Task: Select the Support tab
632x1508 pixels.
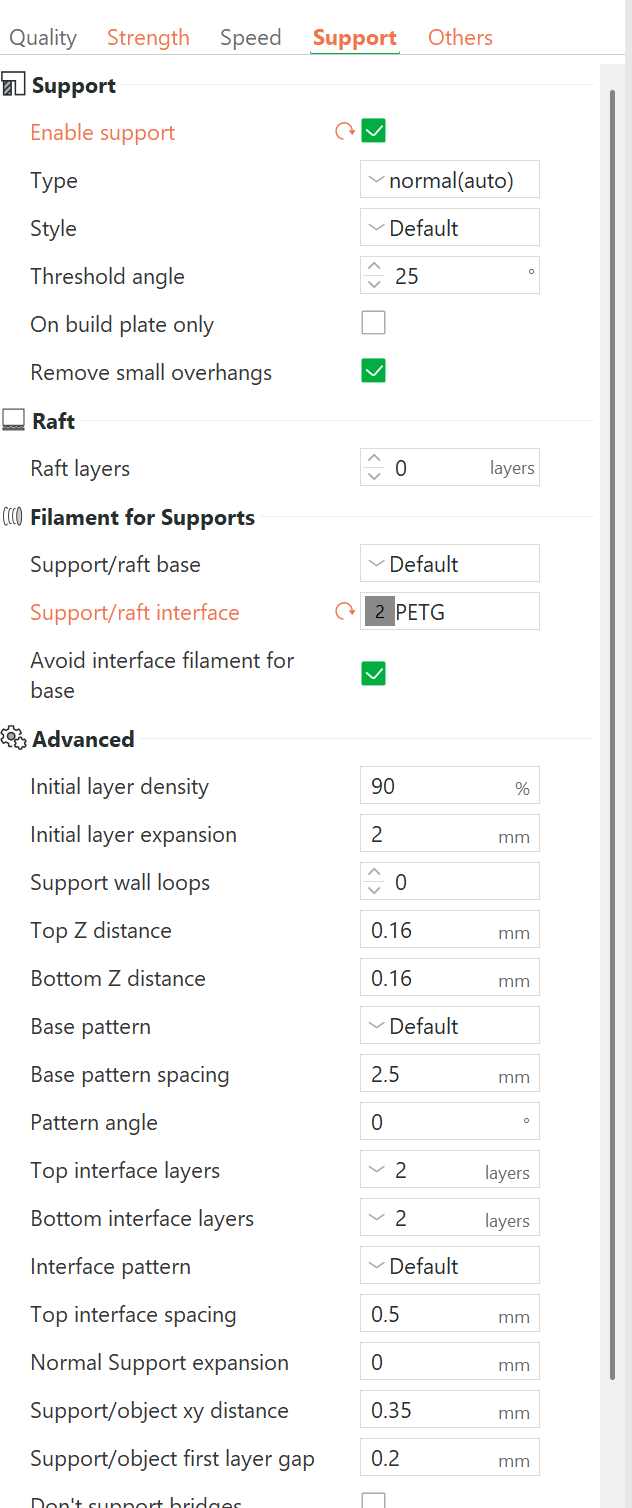Action: pos(354,38)
